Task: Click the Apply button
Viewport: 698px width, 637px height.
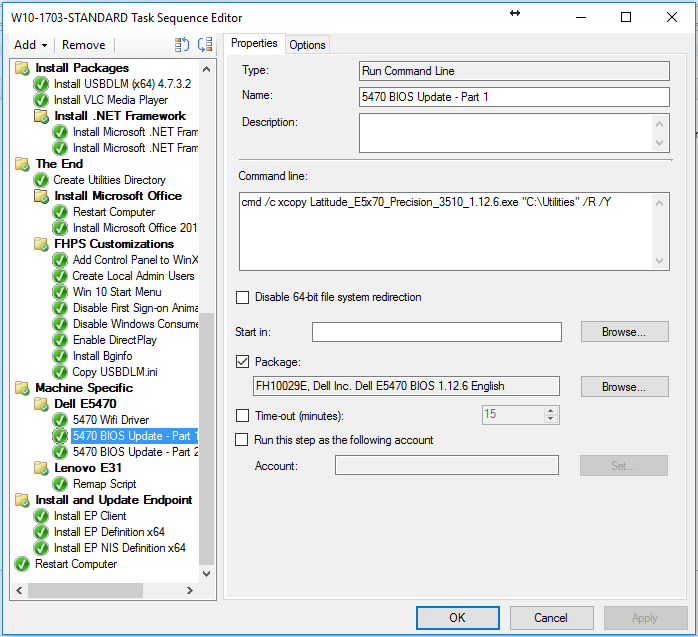Action: (645, 618)
